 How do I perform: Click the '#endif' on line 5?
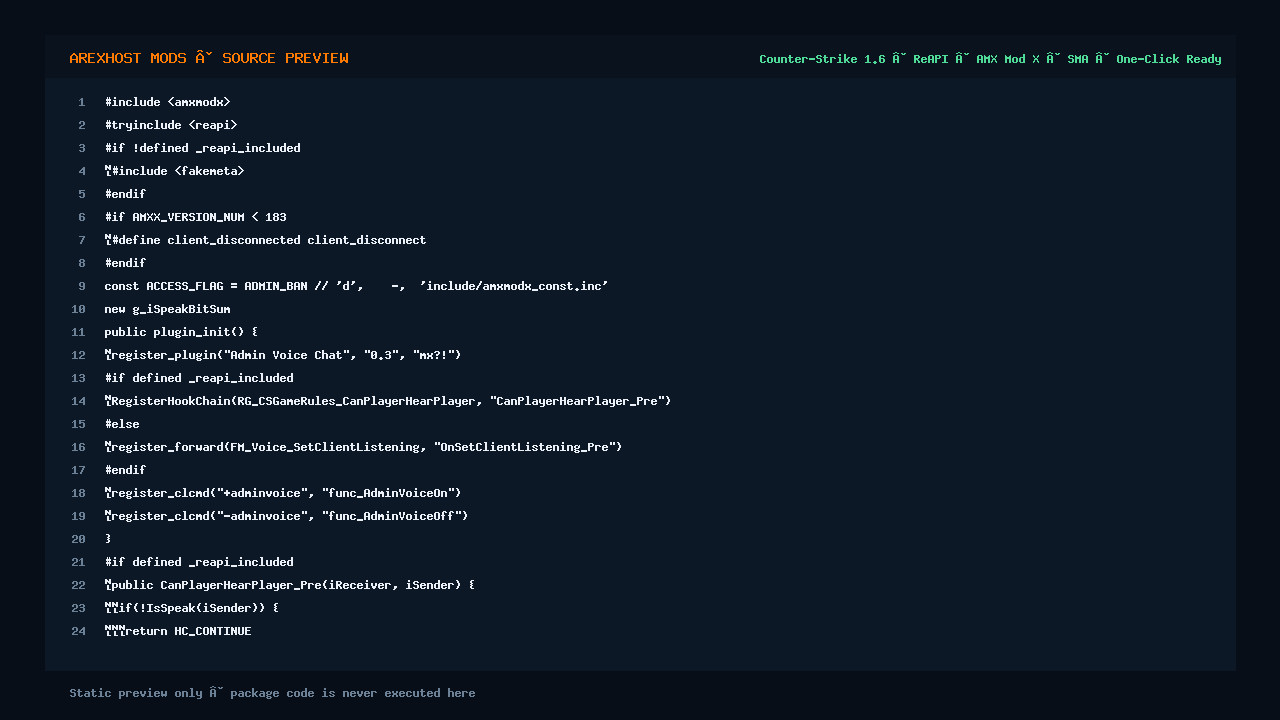(x=125, y=194)
